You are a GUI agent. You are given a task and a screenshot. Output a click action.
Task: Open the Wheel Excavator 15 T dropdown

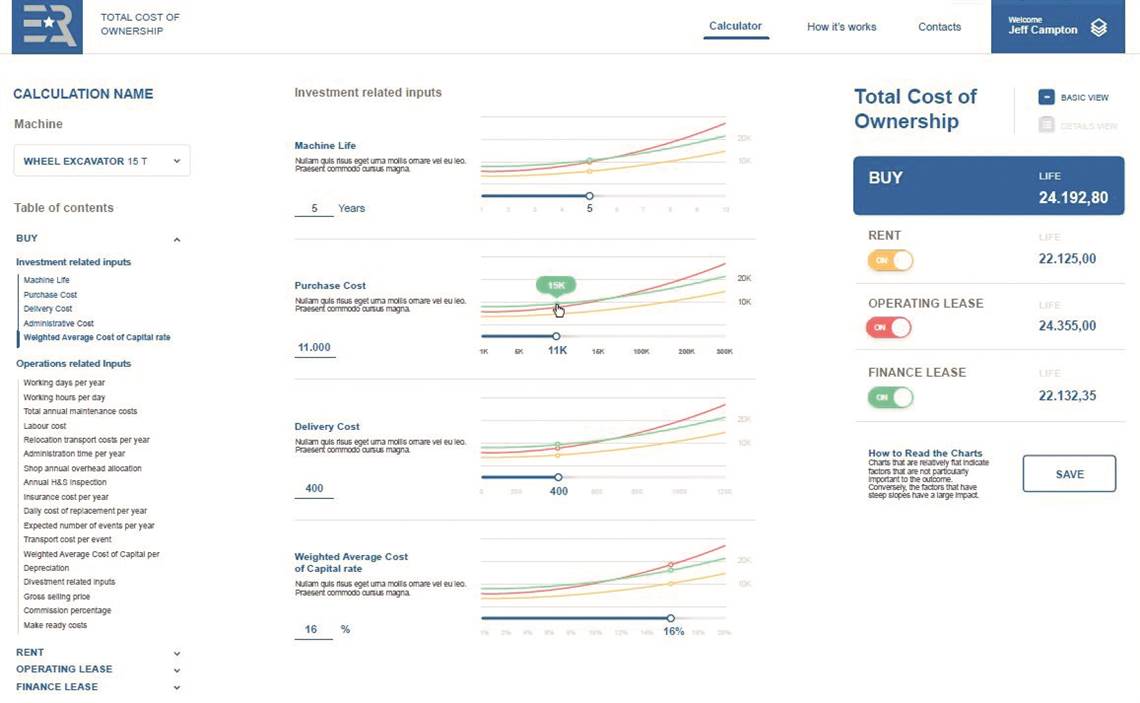(102, 161)
